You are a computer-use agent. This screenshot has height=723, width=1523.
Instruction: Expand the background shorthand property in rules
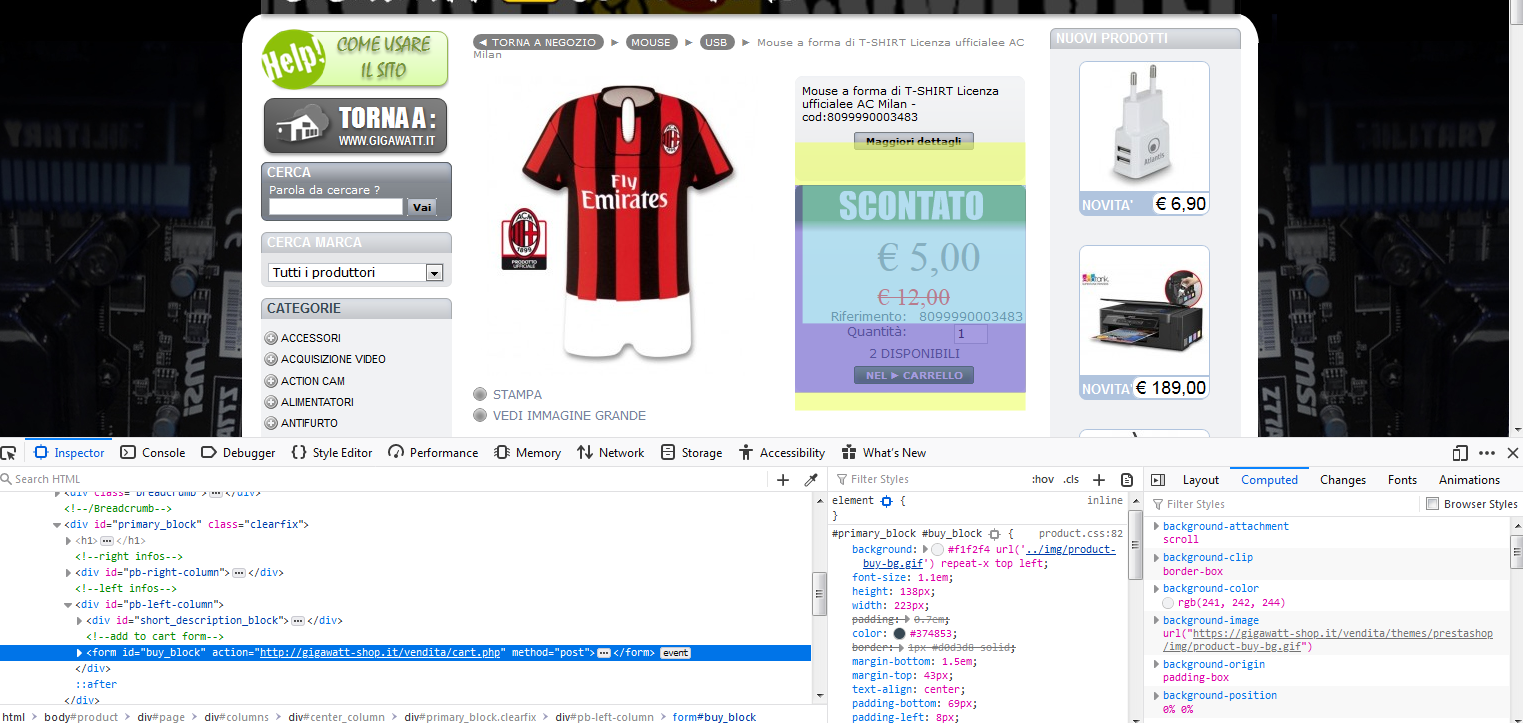tap(923, 549)
